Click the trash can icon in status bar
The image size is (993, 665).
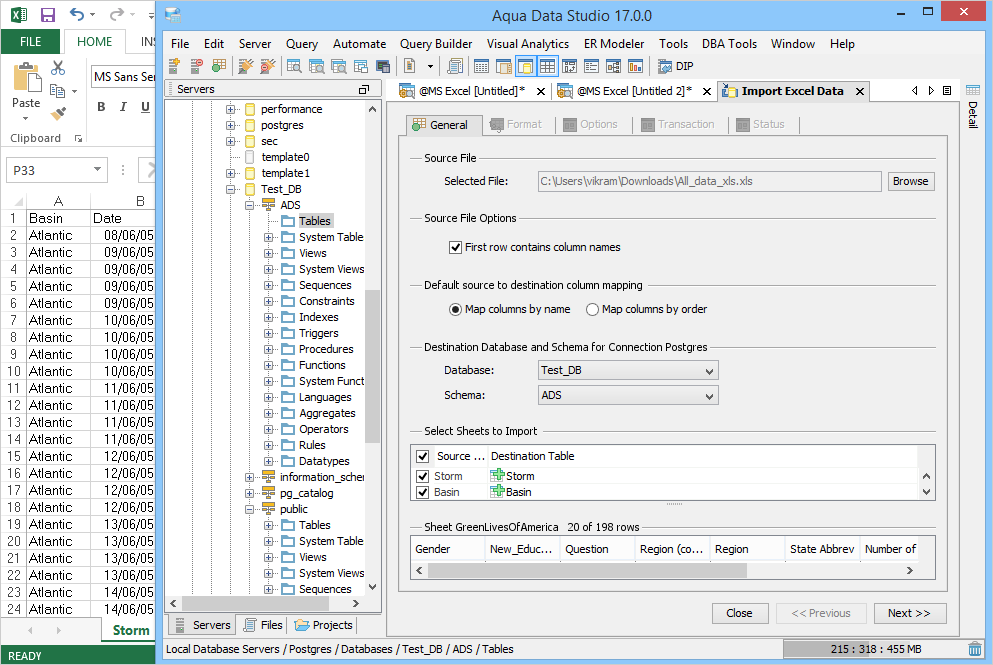click(x=975, y=649)
